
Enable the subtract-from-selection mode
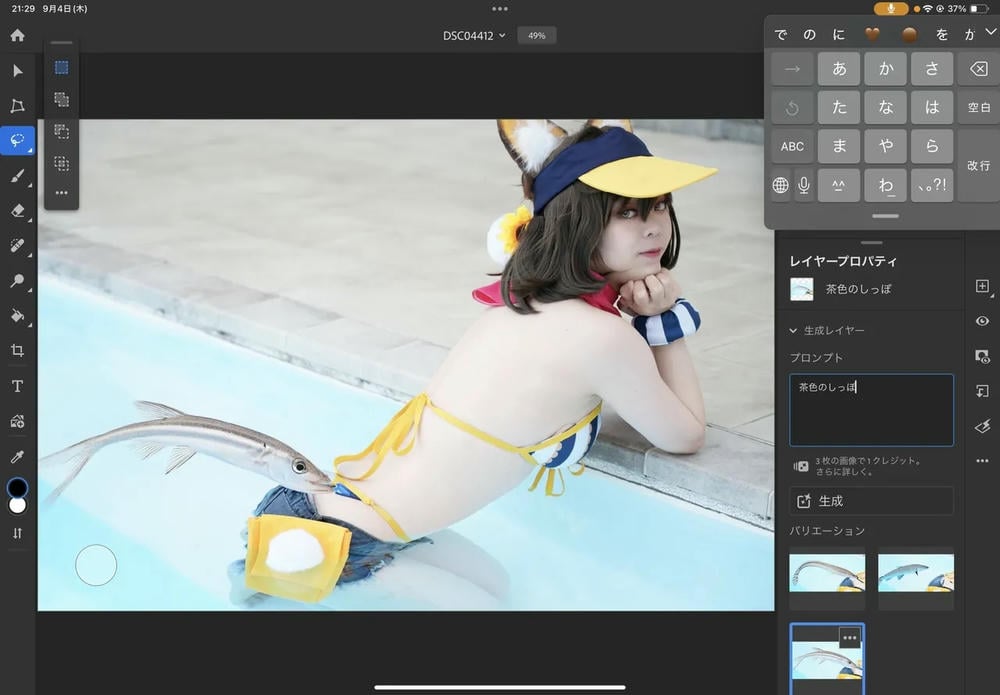tap(61, 131)
